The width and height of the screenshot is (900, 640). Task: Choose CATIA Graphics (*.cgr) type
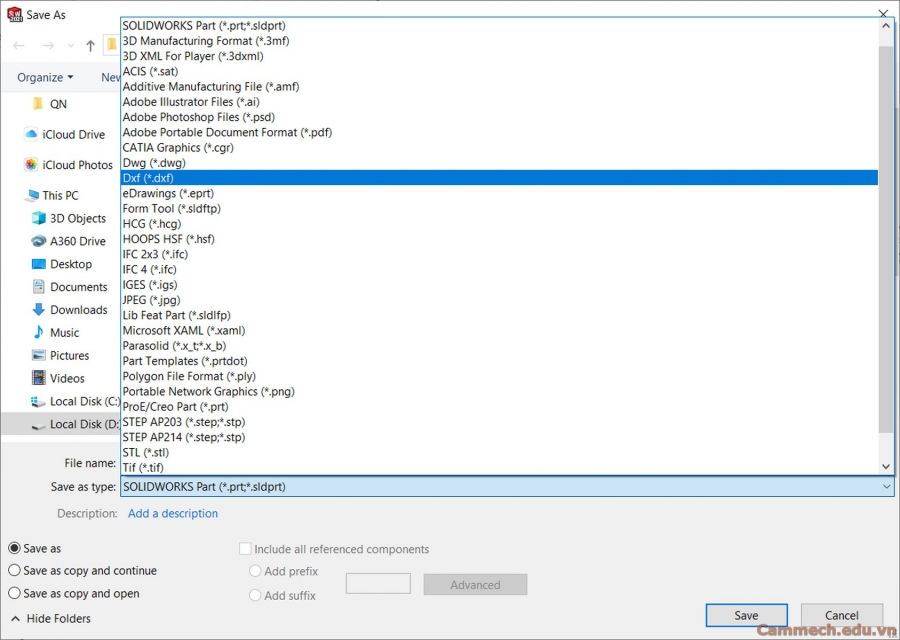point(499,148)
